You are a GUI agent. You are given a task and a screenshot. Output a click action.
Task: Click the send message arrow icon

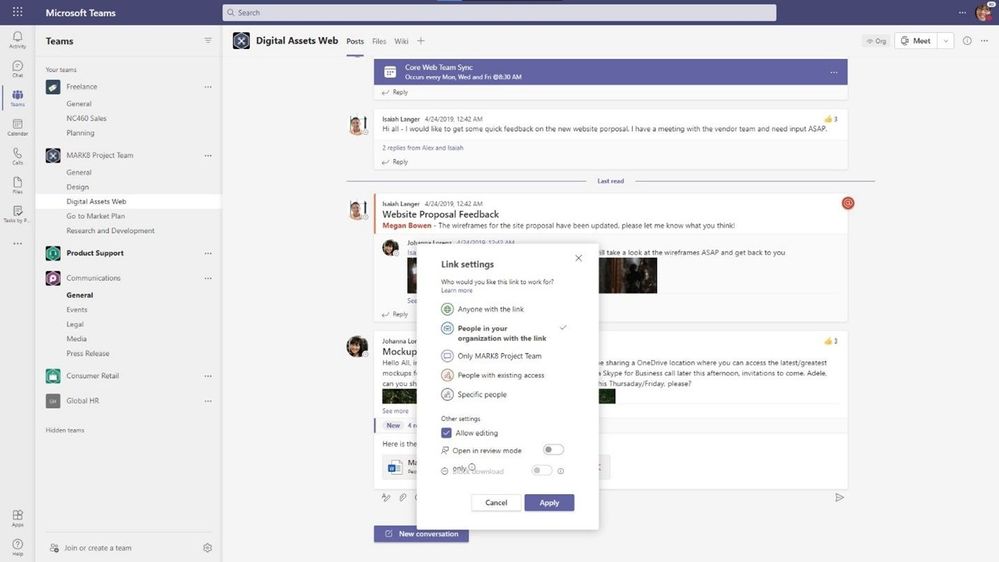(x=839, y=497)
